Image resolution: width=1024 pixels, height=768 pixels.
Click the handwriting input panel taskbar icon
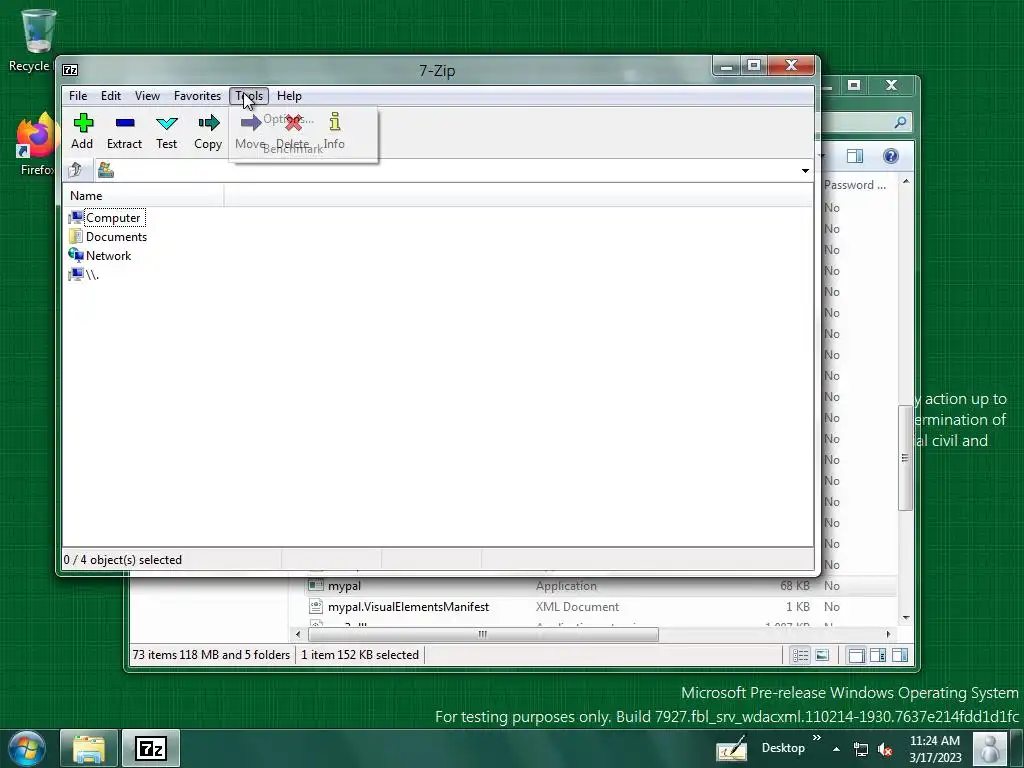point(731,748)
